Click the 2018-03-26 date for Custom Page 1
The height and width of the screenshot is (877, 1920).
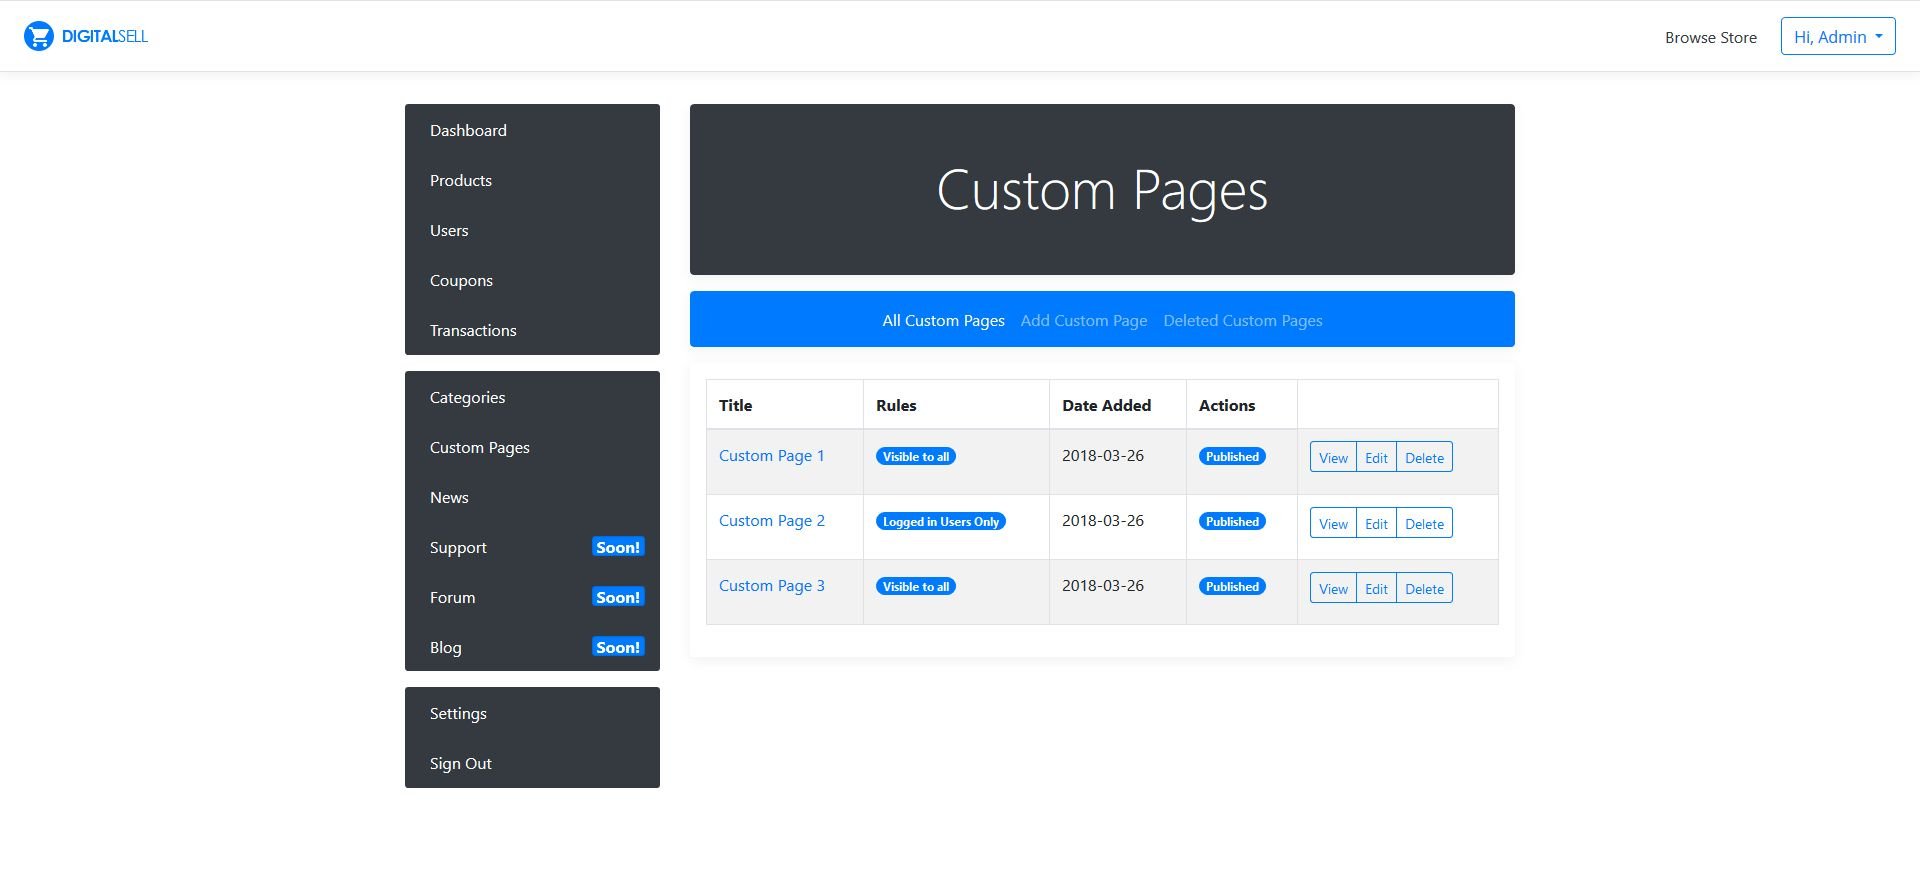[1103, 455]
